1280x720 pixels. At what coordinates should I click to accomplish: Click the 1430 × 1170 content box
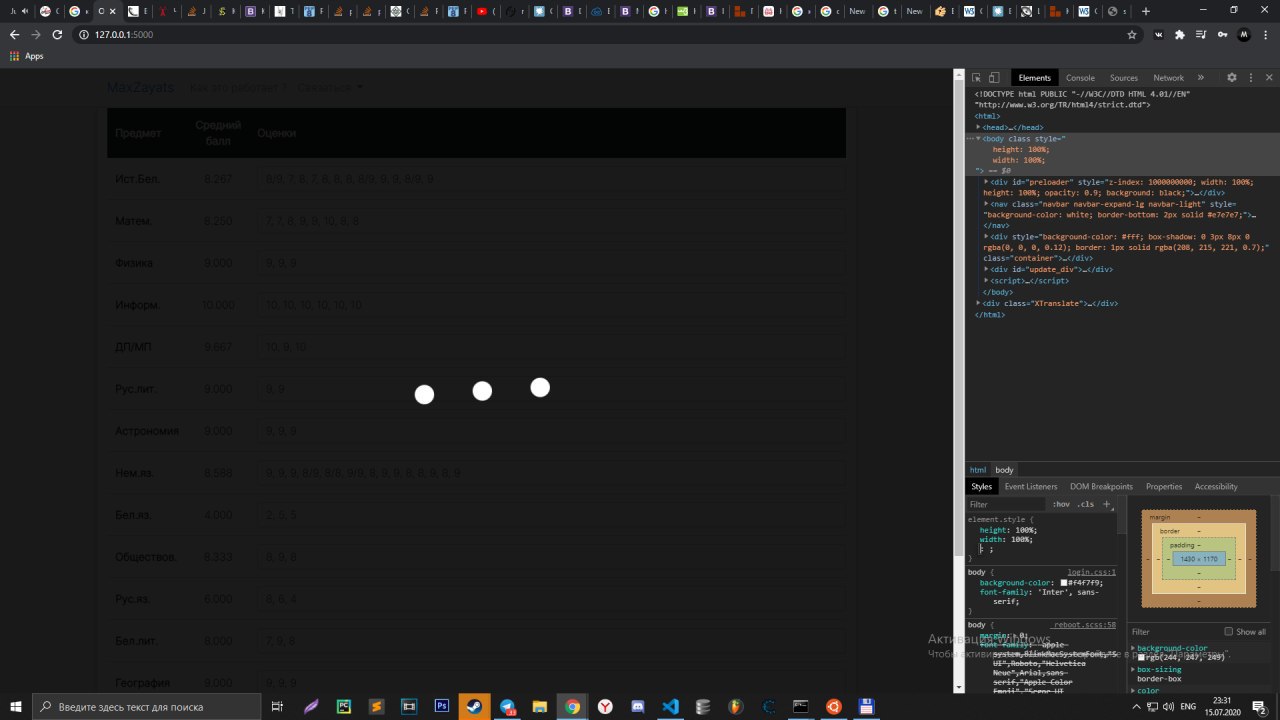1198,559
